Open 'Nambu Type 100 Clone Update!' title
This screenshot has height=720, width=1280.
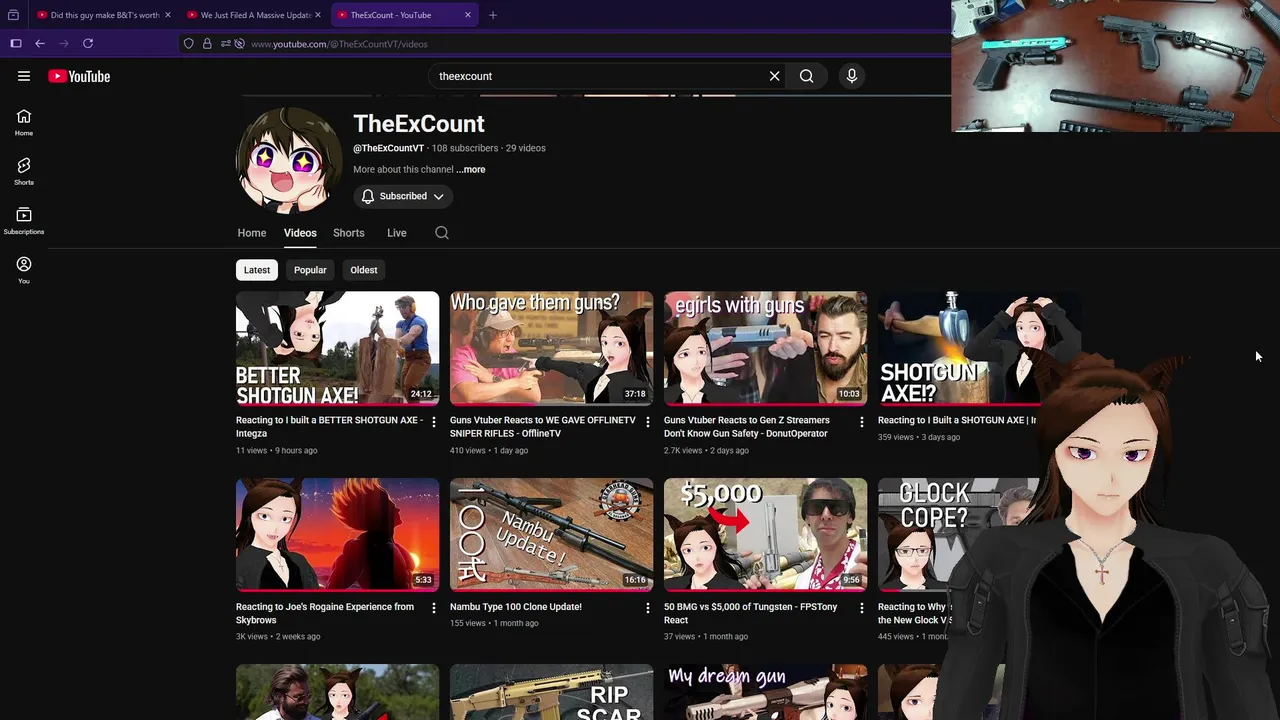coord(516,607)
